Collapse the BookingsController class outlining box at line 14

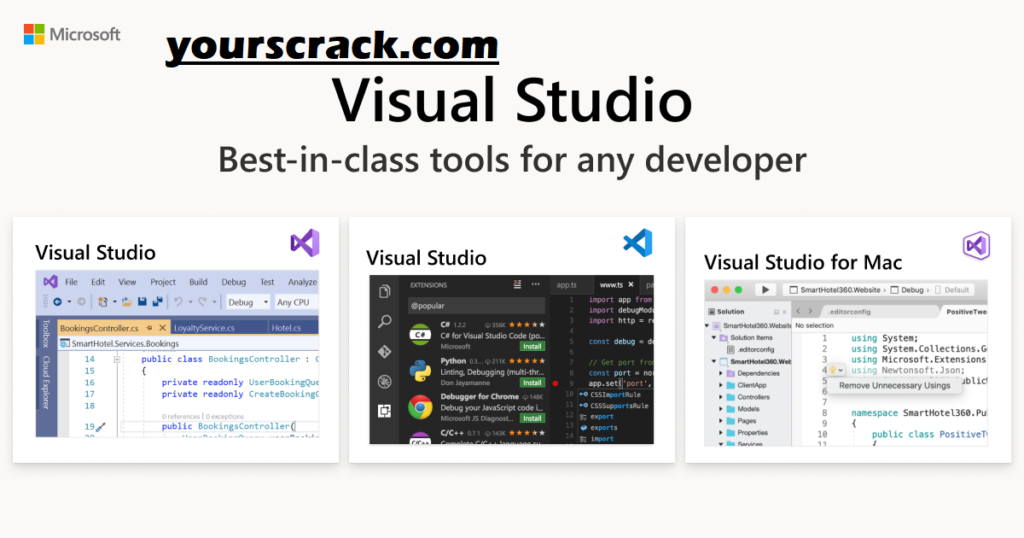116,359
